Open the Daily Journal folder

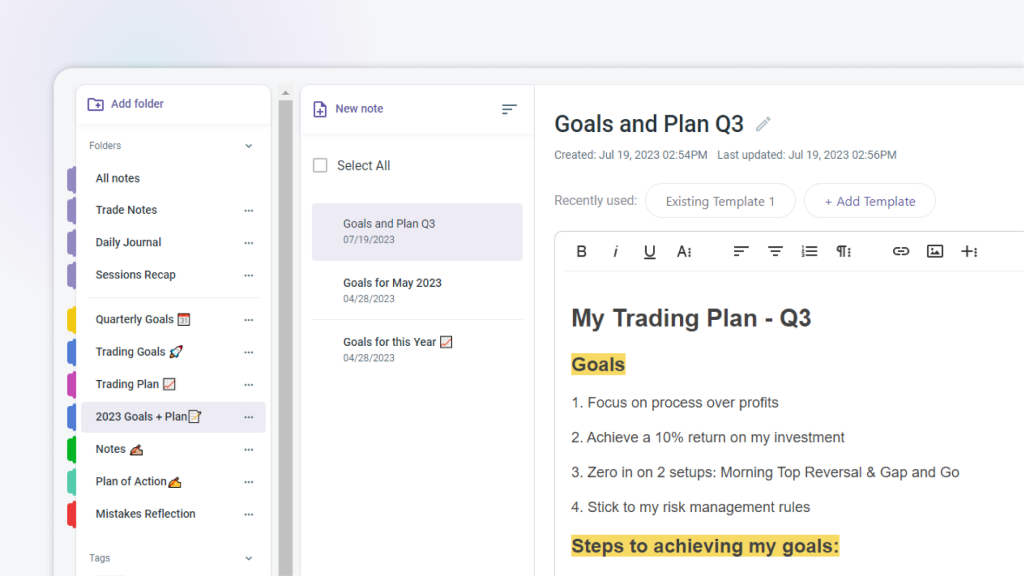pyautogui.click(x=128, y=243)
